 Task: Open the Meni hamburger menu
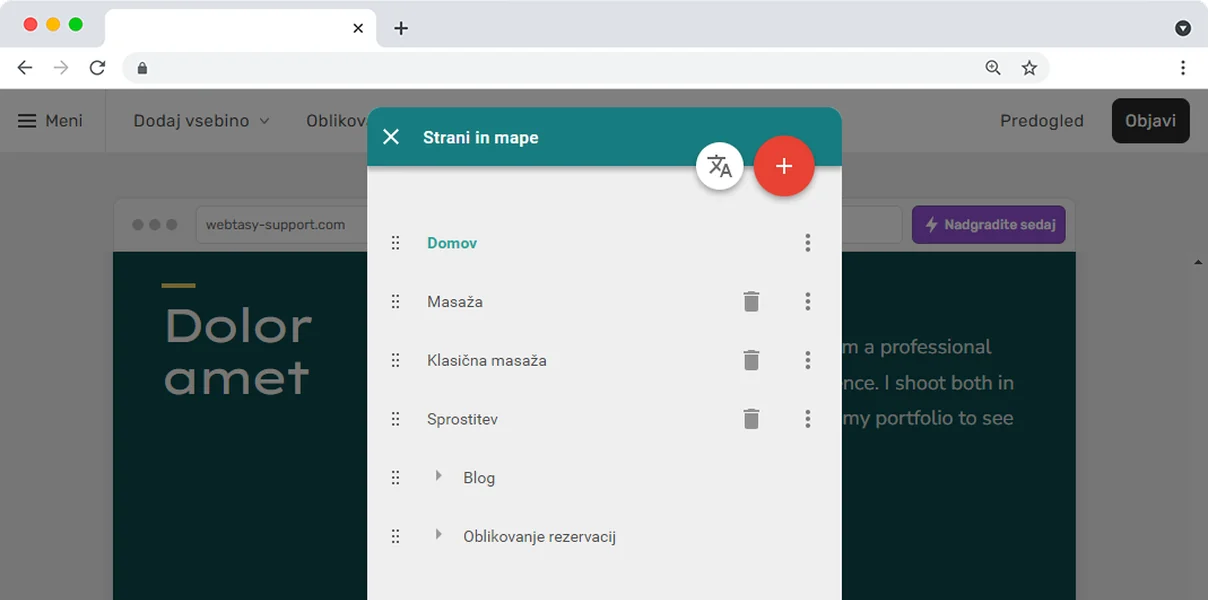click(x=50, y=121)
